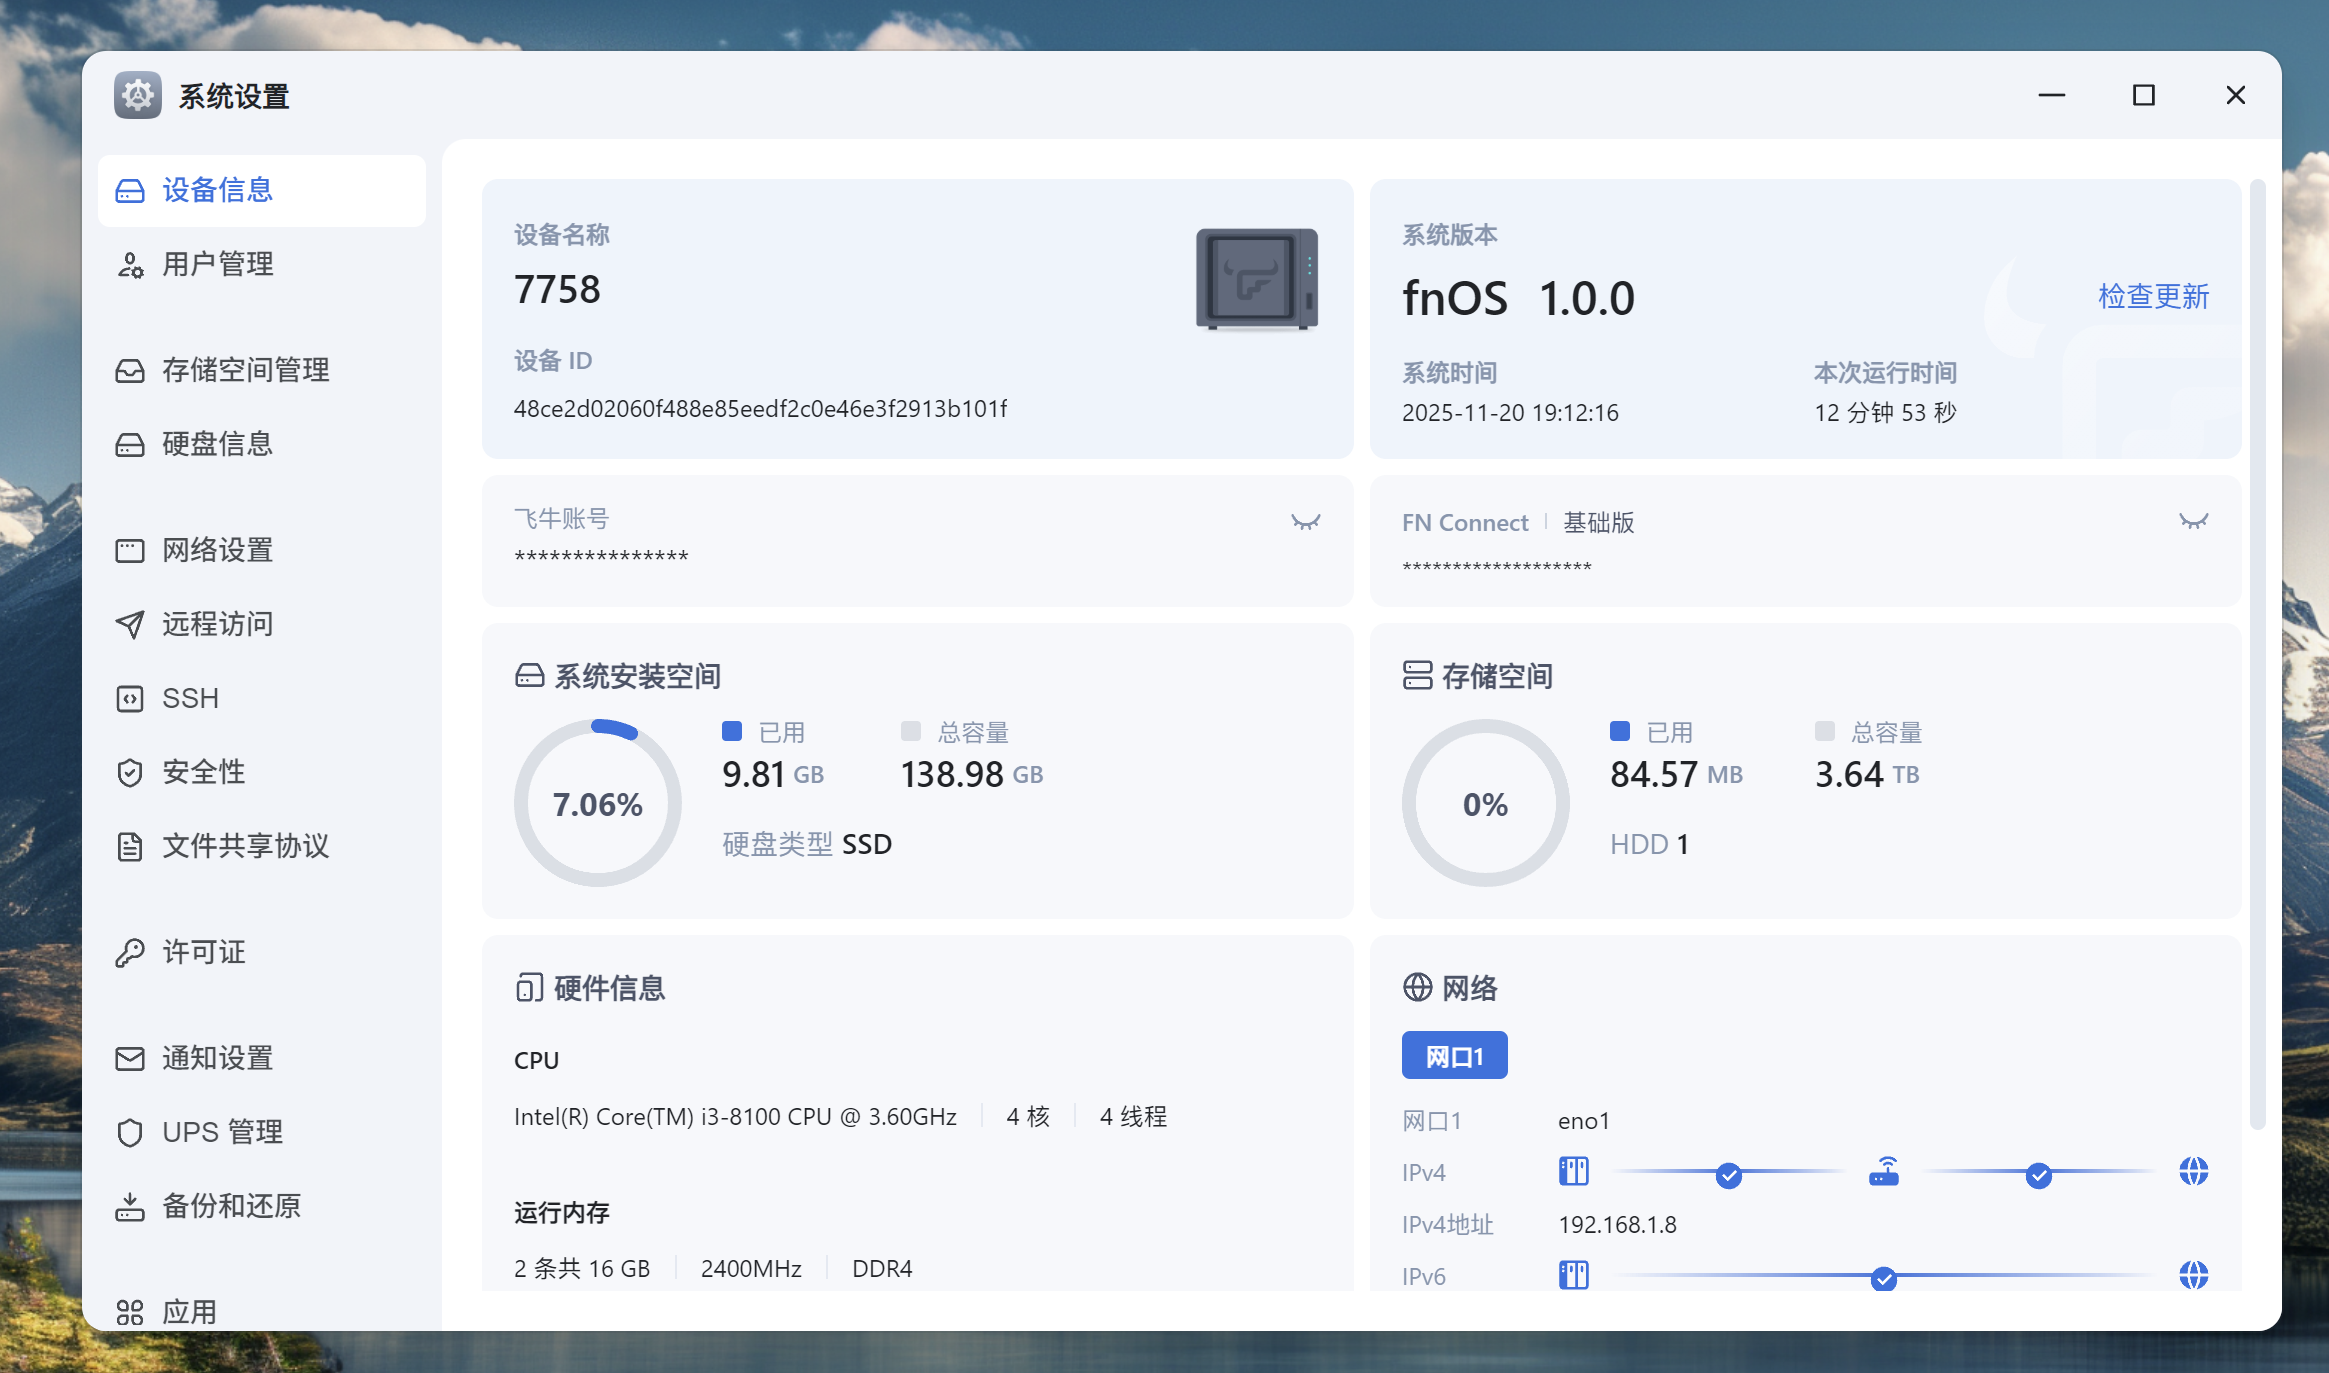Open the SSH settings icon

click(130, 698)
